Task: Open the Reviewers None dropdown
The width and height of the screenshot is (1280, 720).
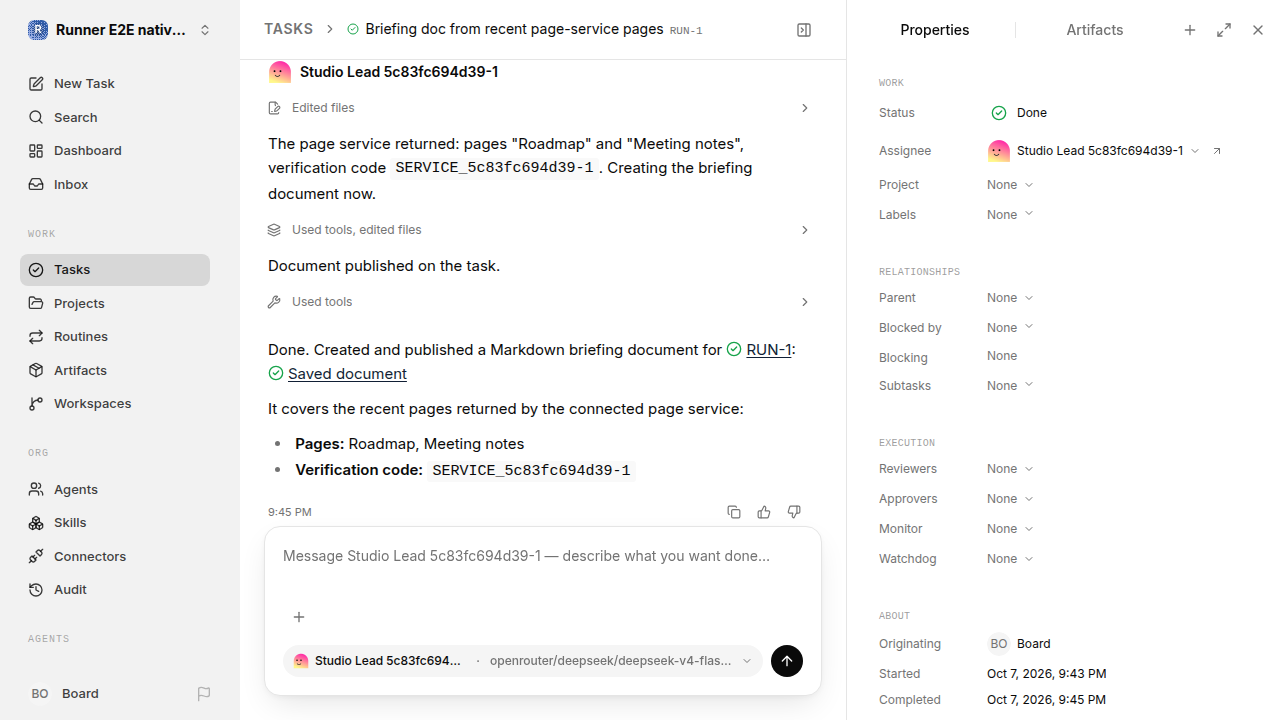Action: point(1010,469)
